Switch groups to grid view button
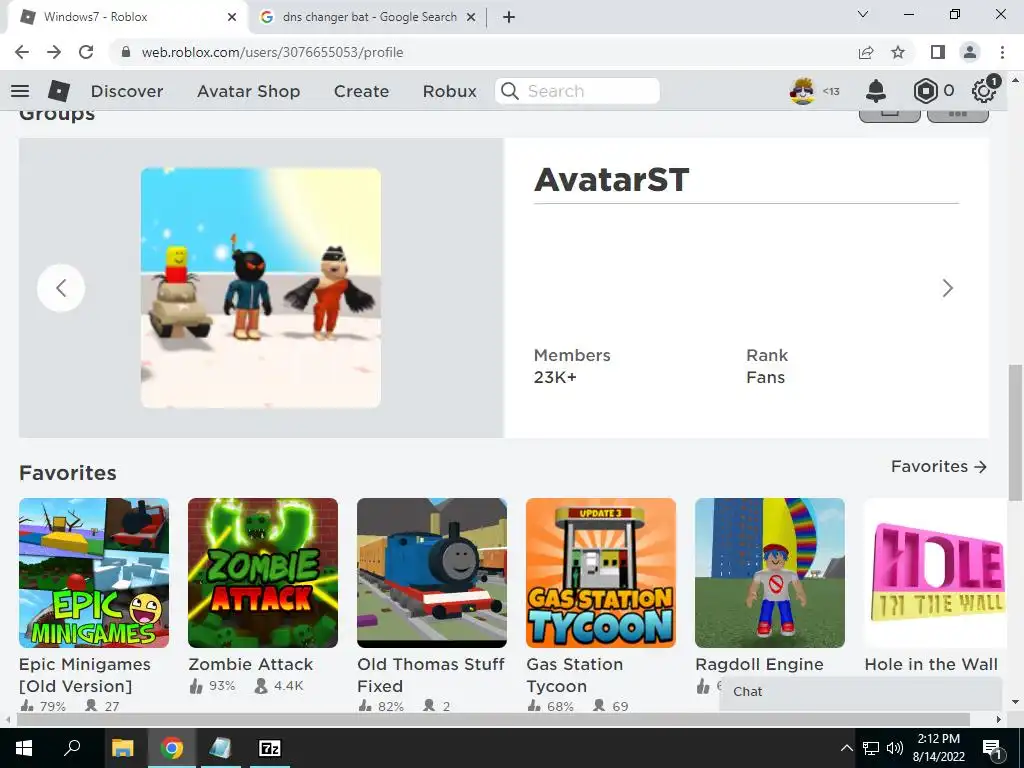The height and width of the screenshot is (768, 1024). tap(957, 116)
